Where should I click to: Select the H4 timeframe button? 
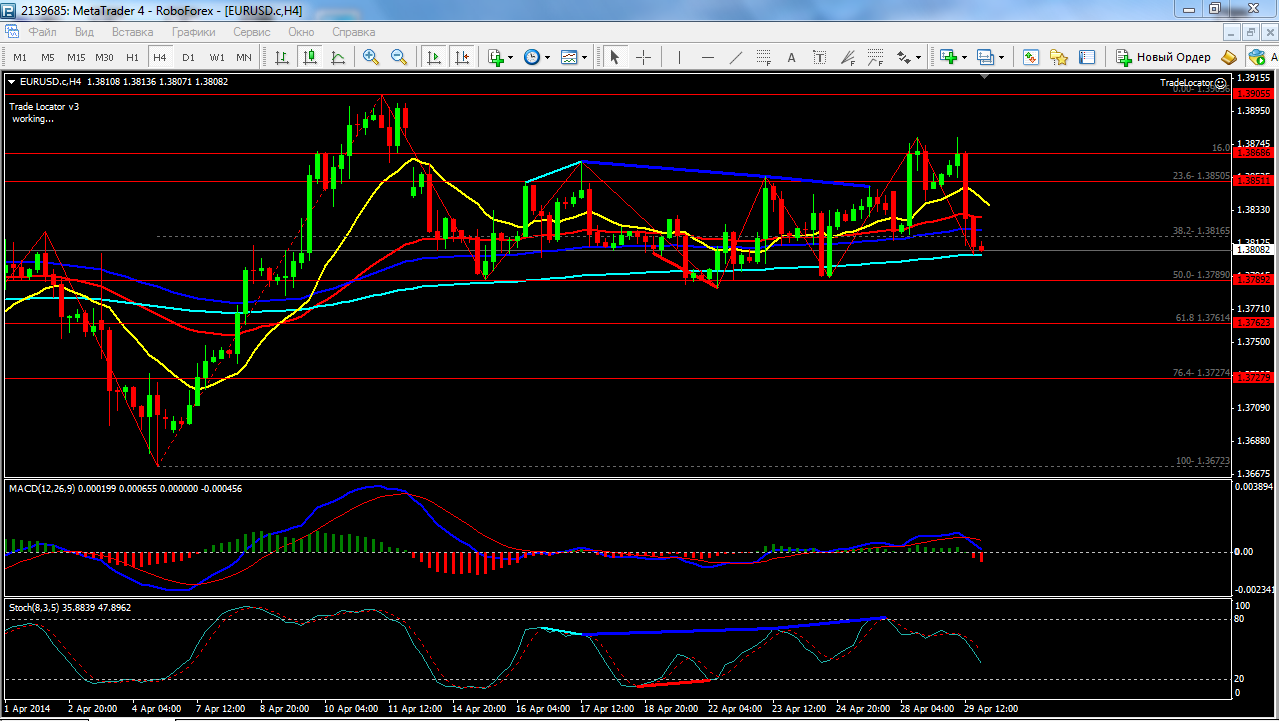(160, 57)
